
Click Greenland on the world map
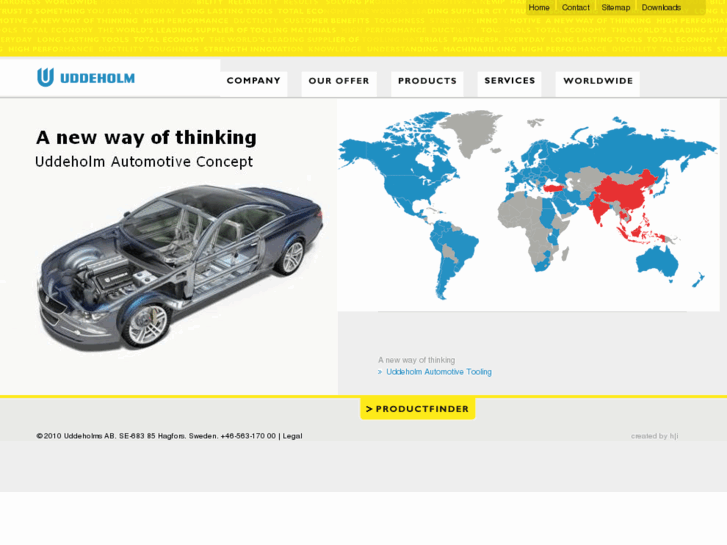pyautogui.click(x=471, y=131)
